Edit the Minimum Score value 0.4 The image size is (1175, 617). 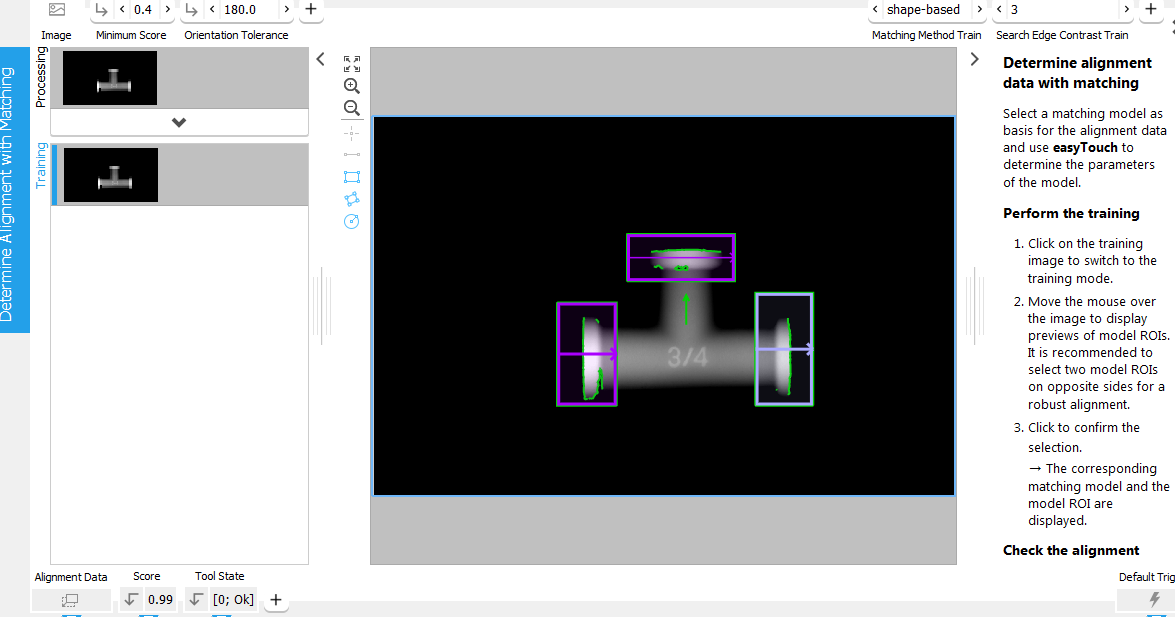pyautogui.click(x=143, y=10)
